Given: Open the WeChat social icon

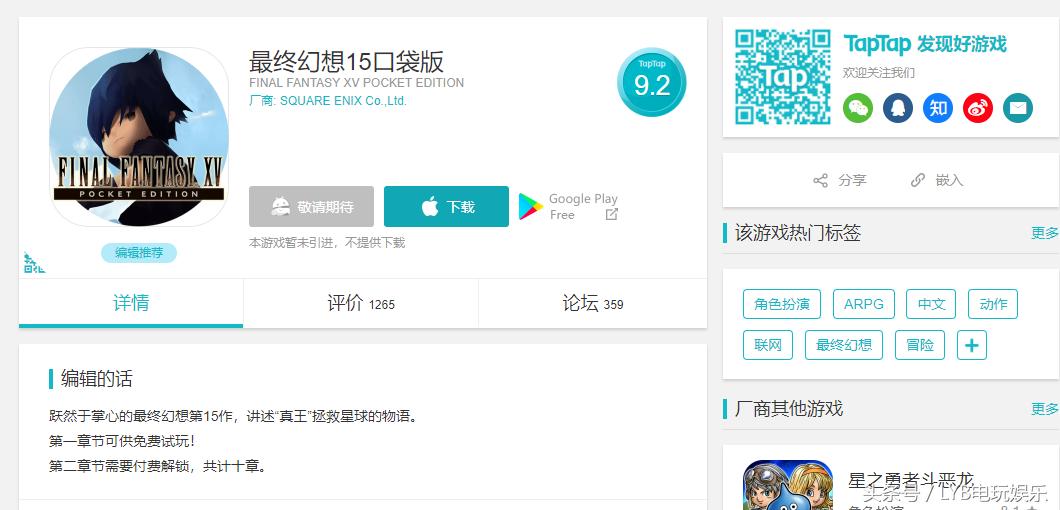Looking at the screenshot, I should (858, 108).
